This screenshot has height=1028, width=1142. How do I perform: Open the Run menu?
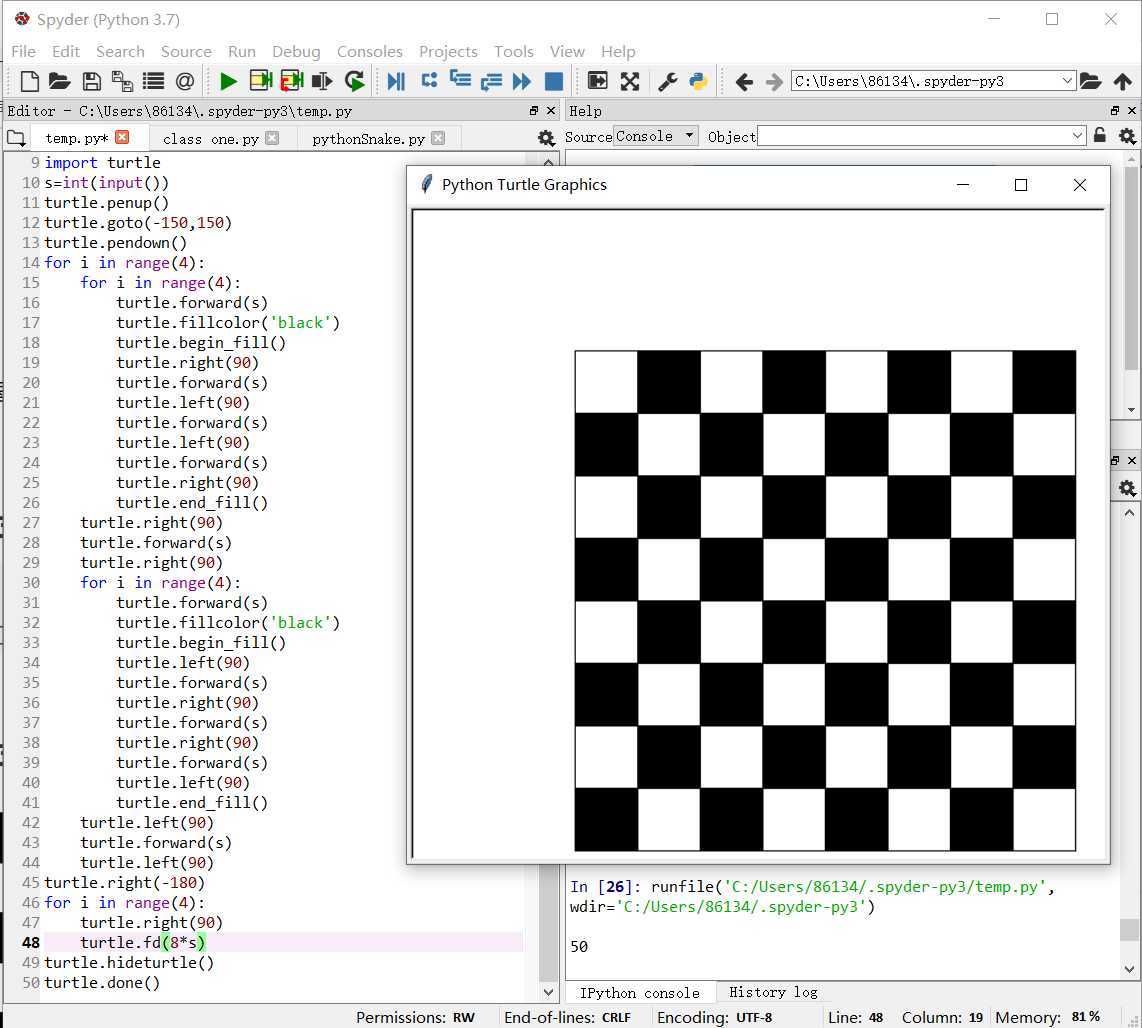click(242, 52)
